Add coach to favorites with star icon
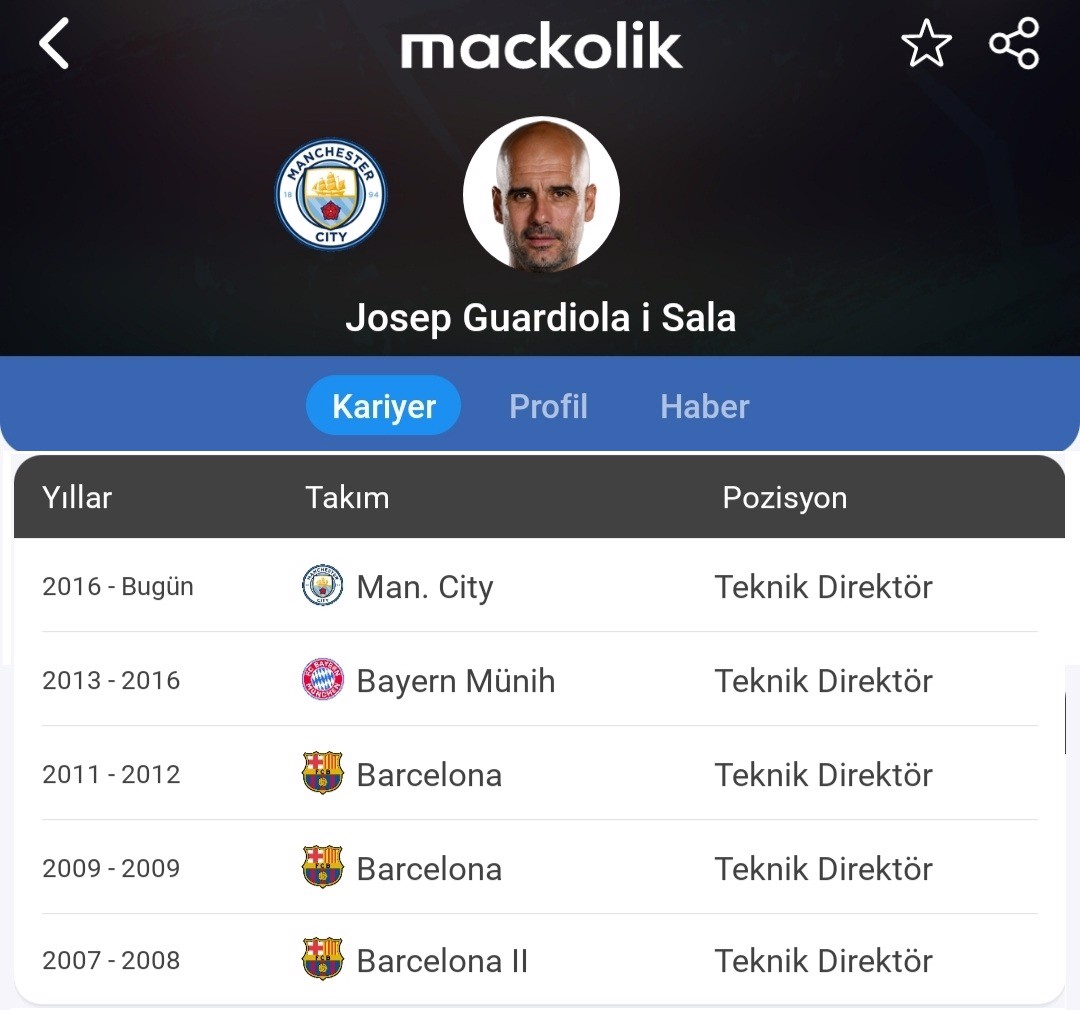 point(926,43)
